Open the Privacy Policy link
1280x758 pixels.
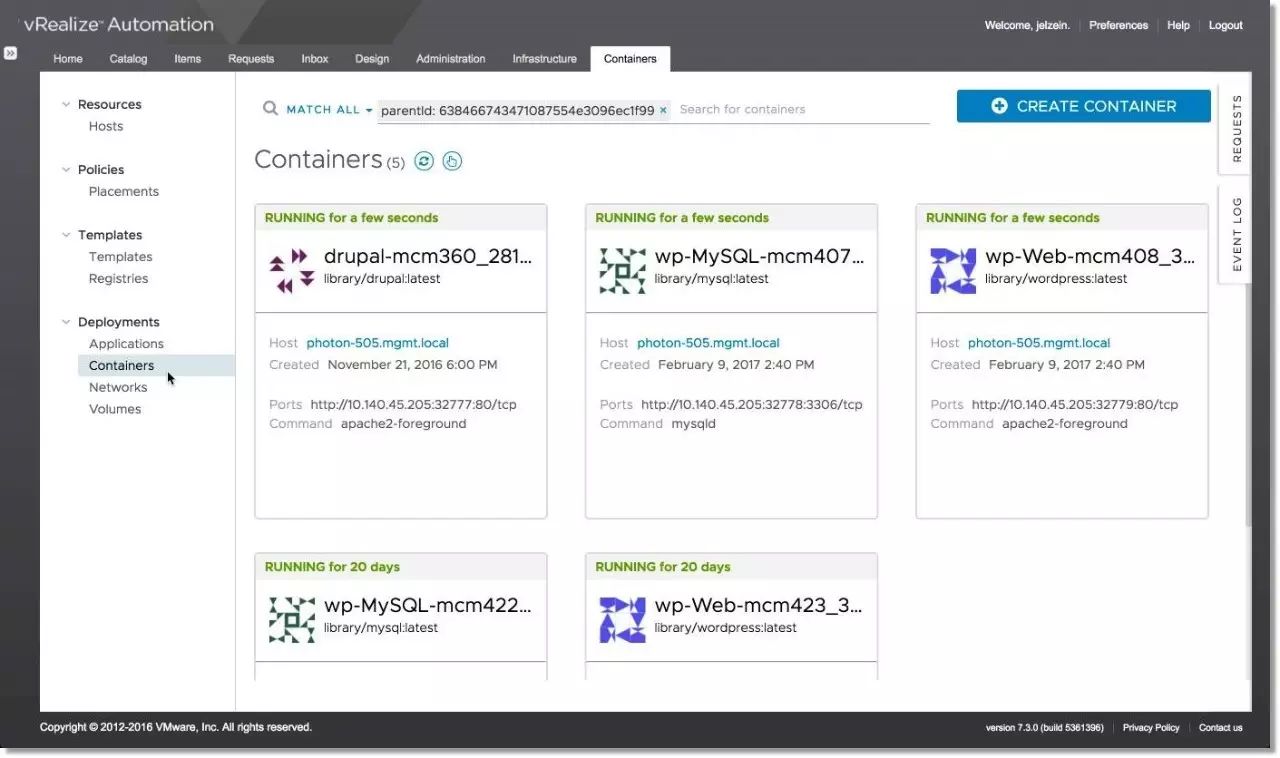point(1151,728)
